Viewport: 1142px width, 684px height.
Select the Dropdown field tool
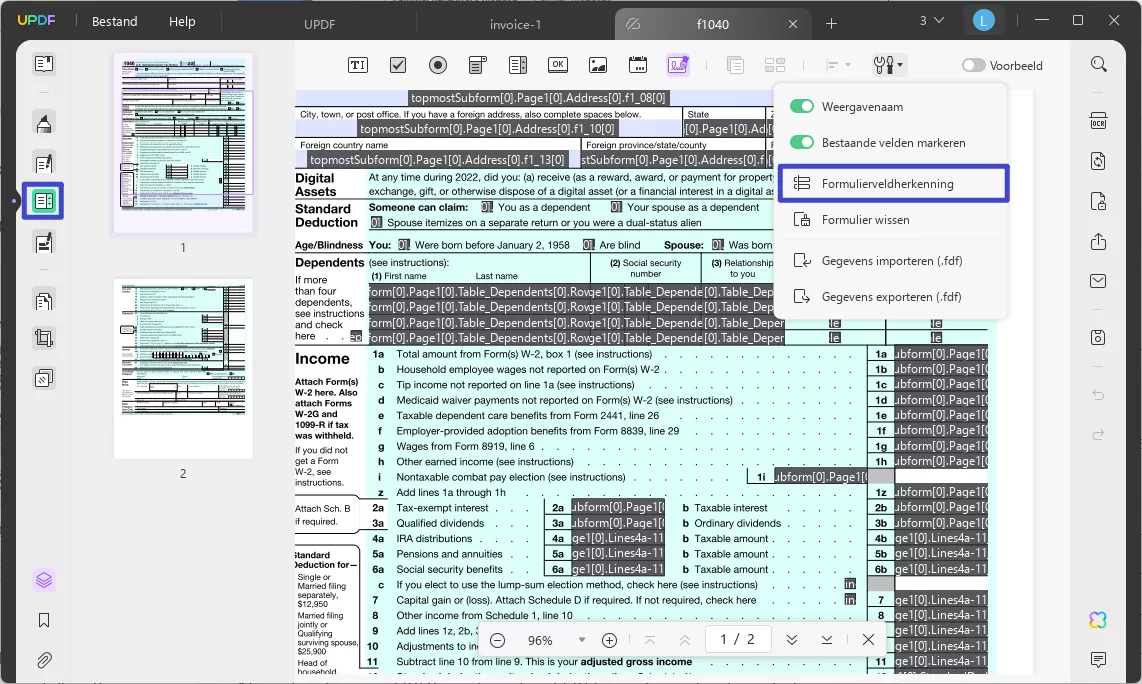pos(478,65)
